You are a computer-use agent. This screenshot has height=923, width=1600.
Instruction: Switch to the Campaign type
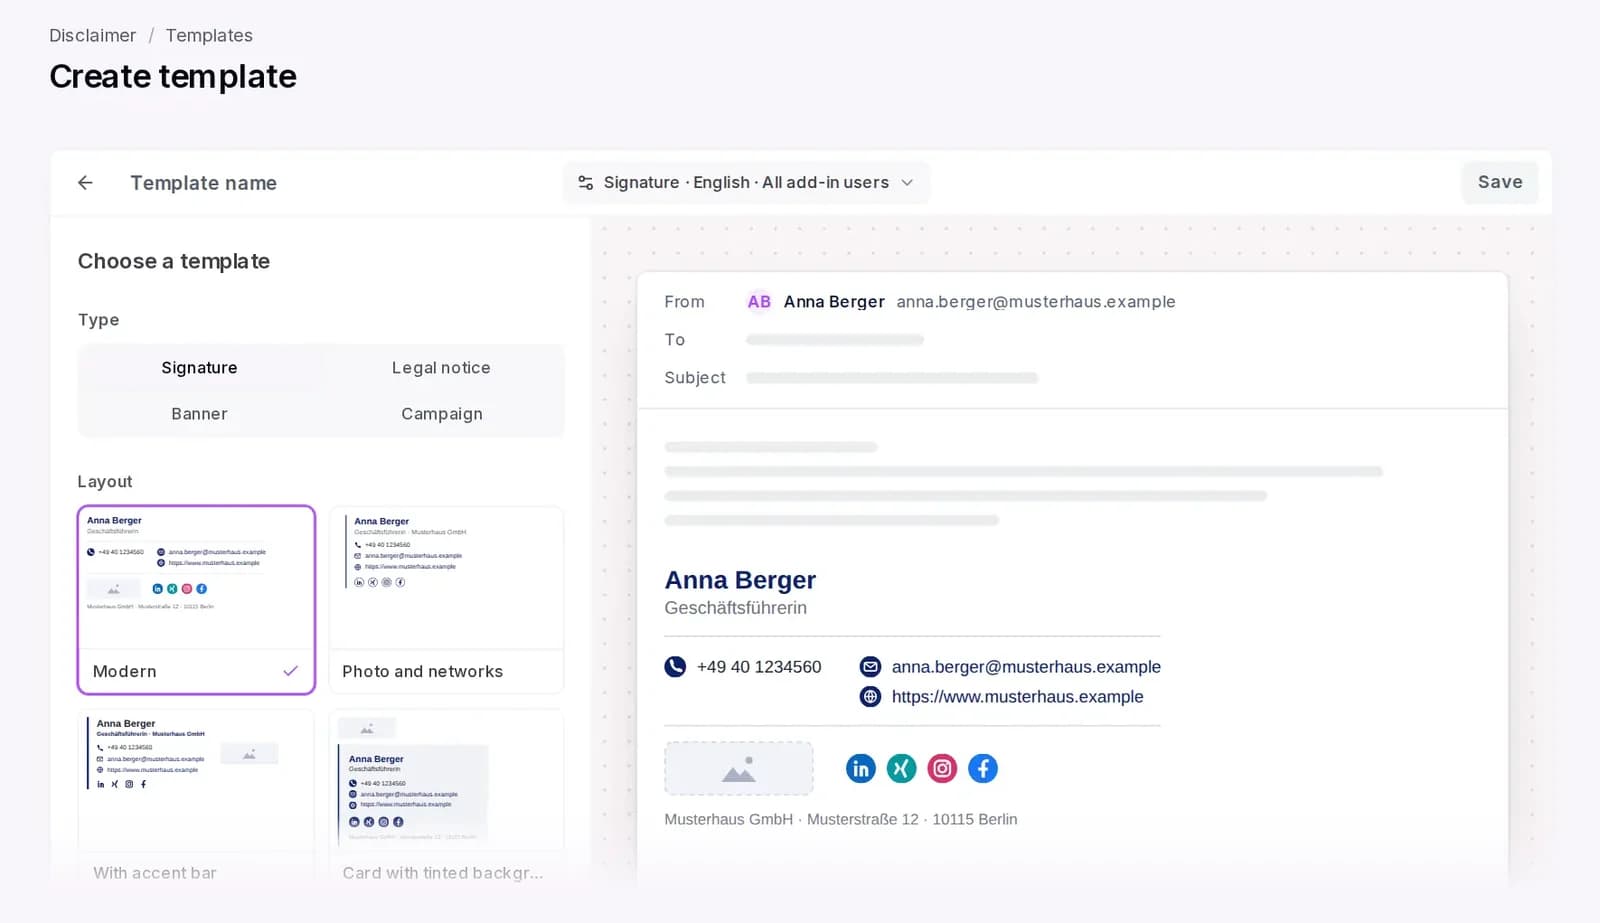pyautogui.click(x=441, y=414)
